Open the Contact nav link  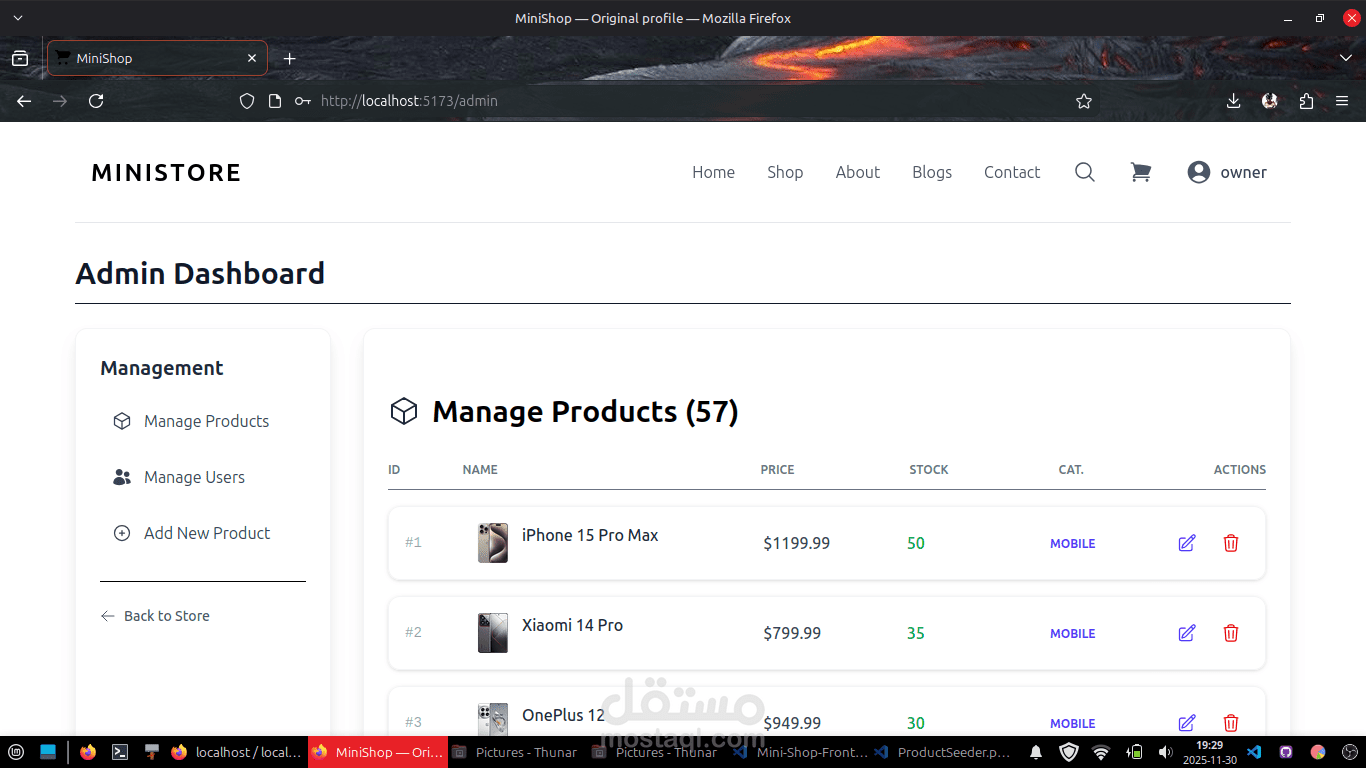point(1012,172)
